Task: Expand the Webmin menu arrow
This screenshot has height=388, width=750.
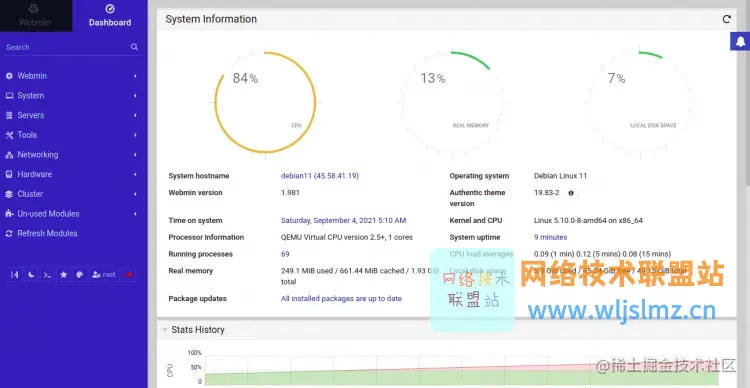Action: [x=135, y=76]
